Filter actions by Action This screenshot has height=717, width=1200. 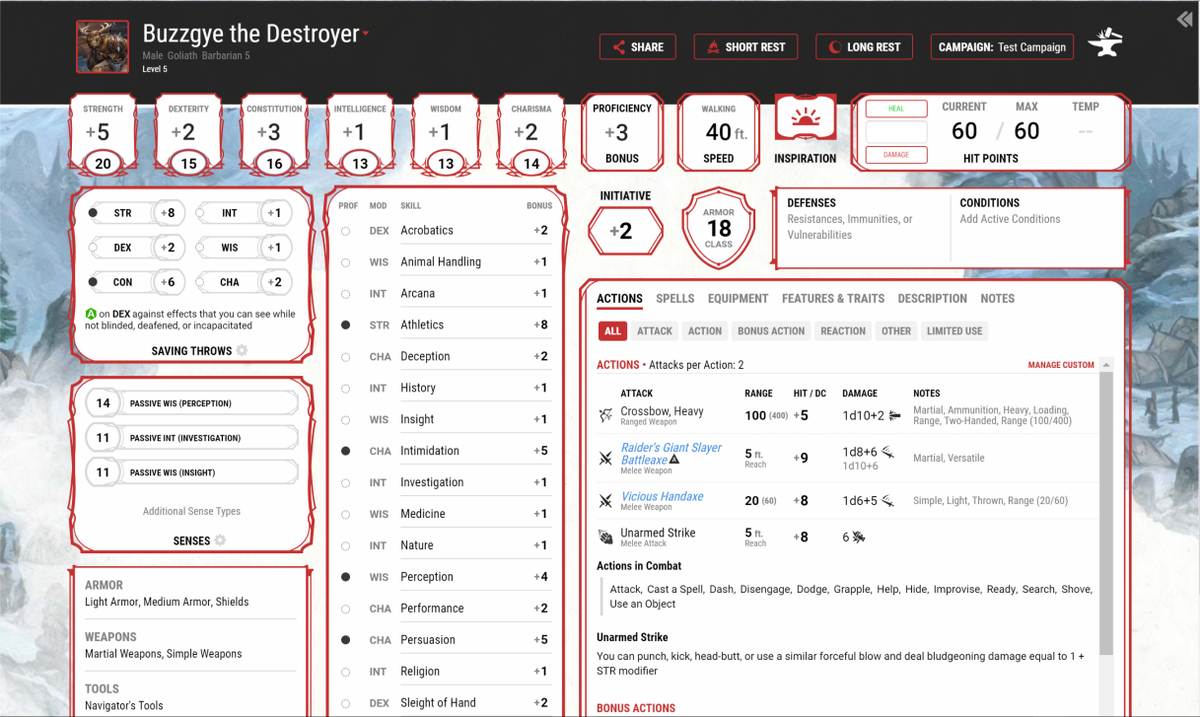pyautogui.click(x=705, y=331)
